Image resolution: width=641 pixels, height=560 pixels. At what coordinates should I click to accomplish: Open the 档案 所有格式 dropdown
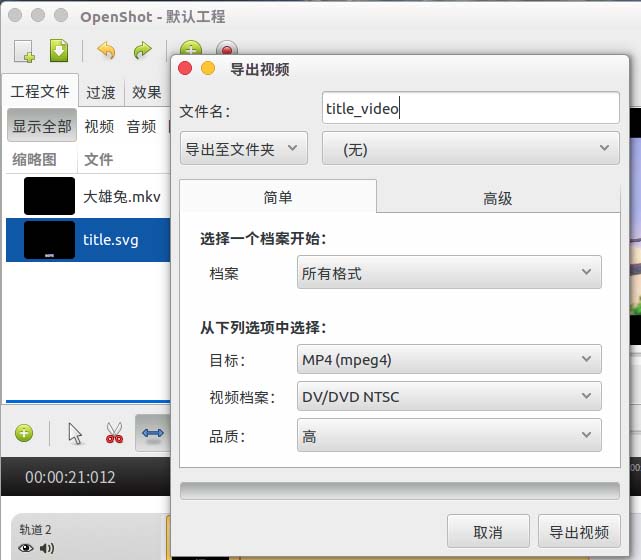449,272
